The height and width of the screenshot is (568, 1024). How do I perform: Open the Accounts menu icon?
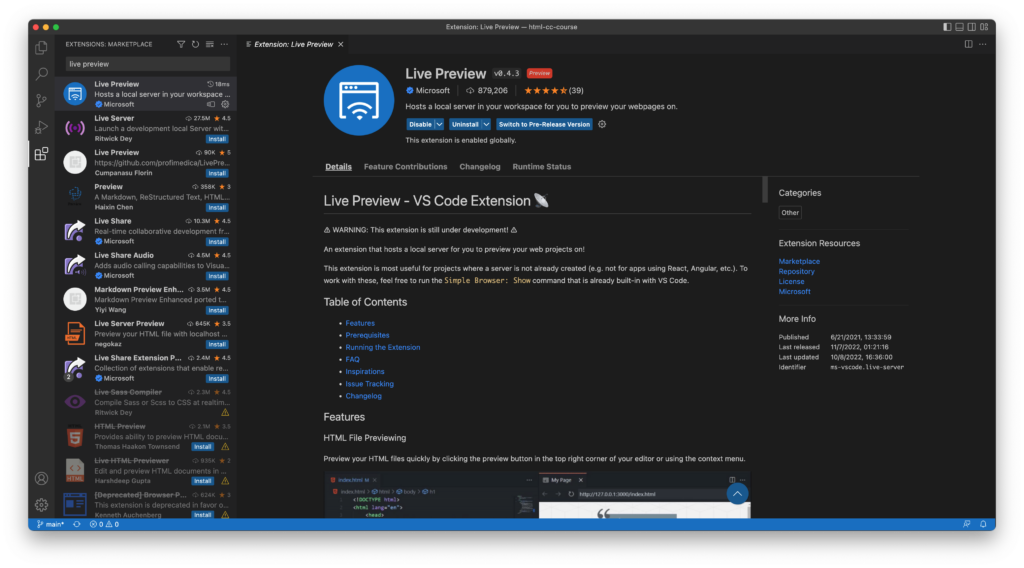[x=41, y=479]
